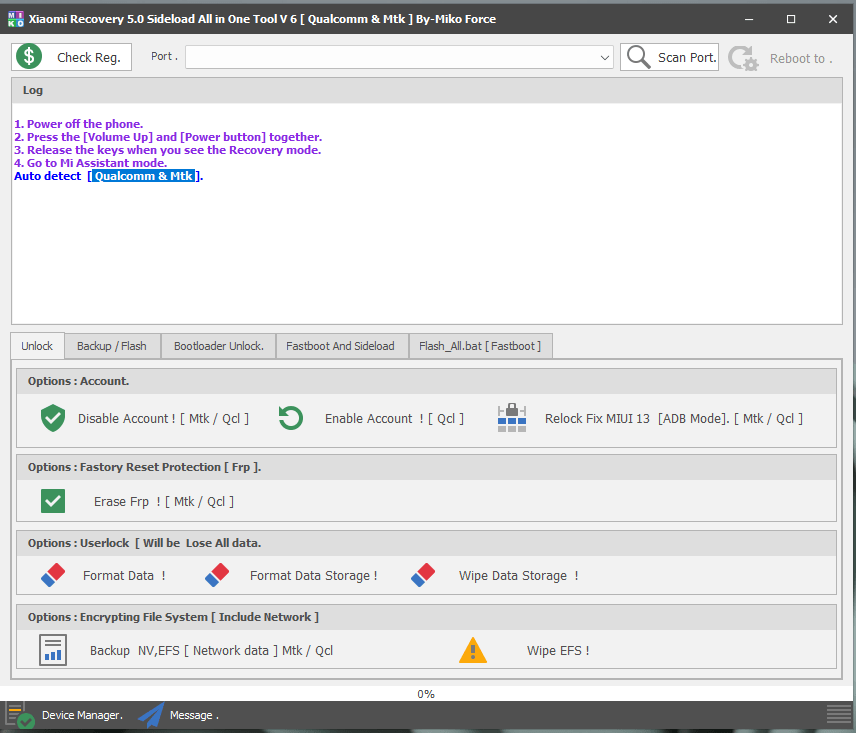The height and width of the screenshot is (733, 856).
Task: Click the eraser icon beside Format Data
Action: (x=53, y=575)
